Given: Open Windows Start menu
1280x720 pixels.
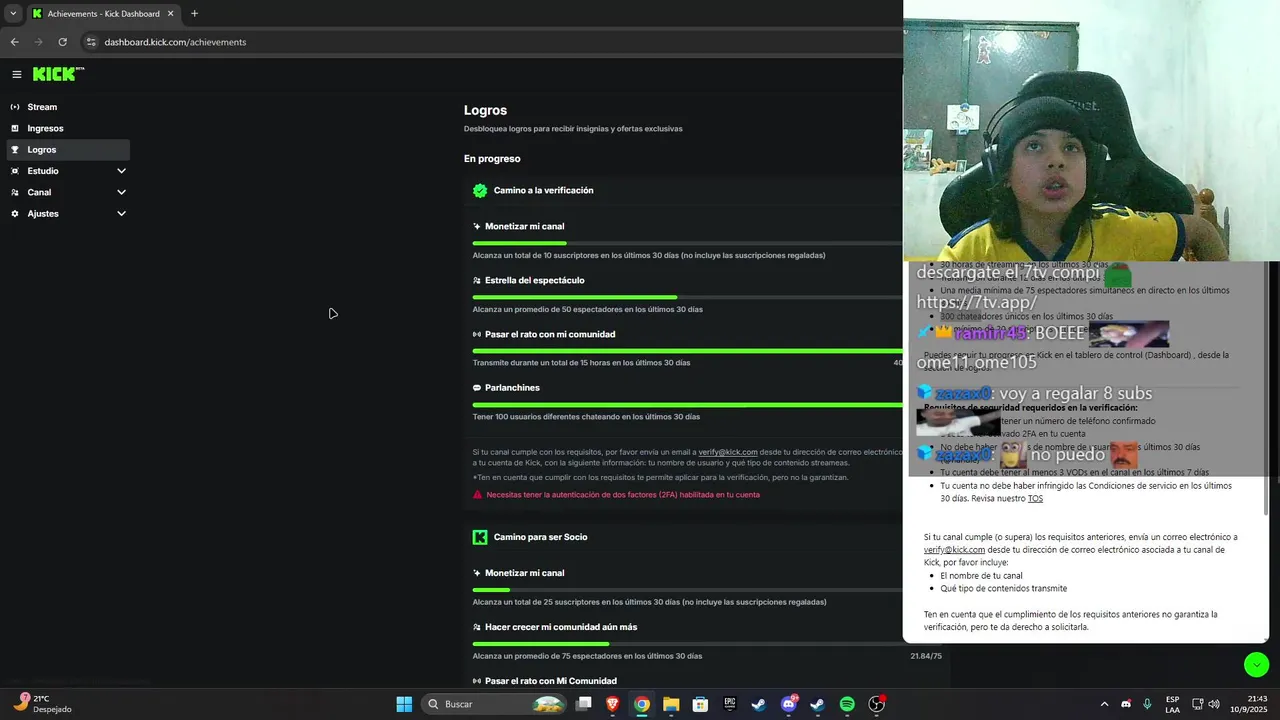Looking at the screenshot, I should click(x=404, y=704).
